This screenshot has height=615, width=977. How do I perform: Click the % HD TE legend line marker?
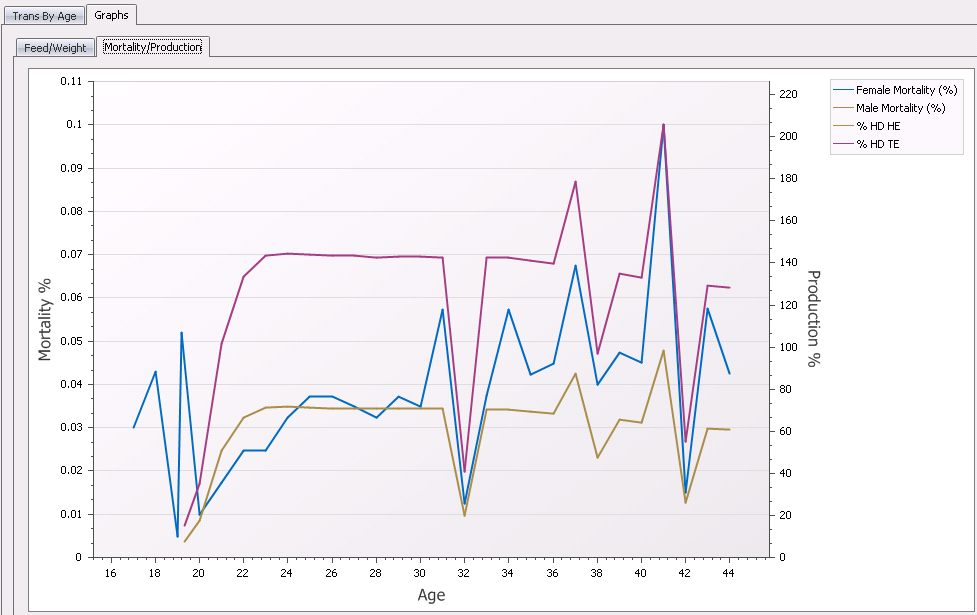pos(843,145)
